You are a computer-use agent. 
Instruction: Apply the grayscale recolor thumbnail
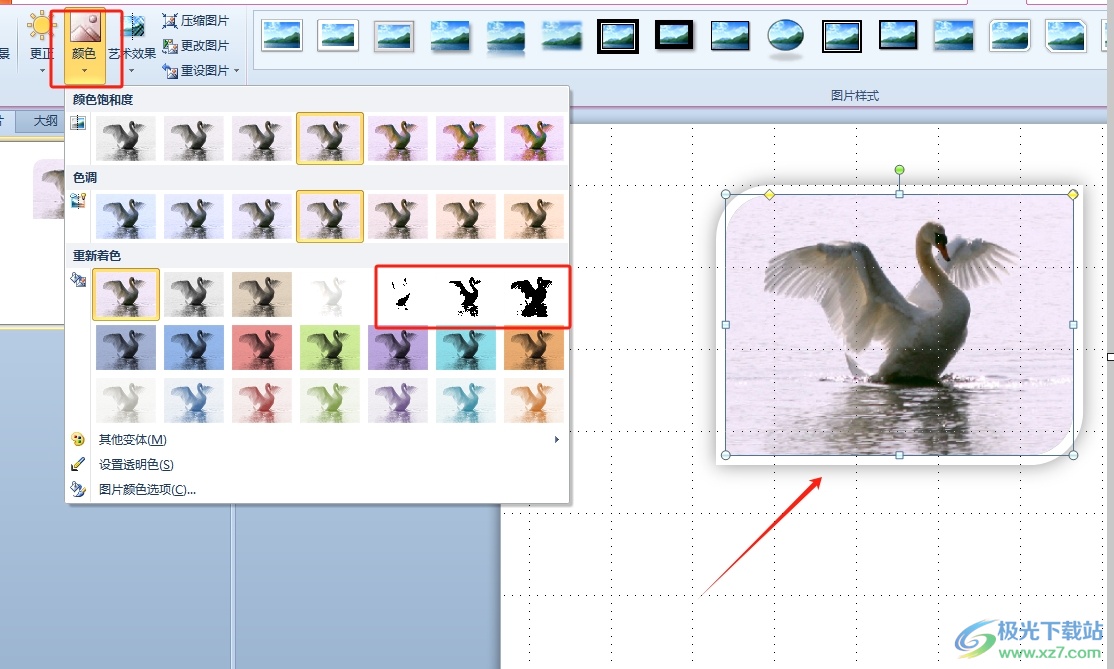(193, 294)
